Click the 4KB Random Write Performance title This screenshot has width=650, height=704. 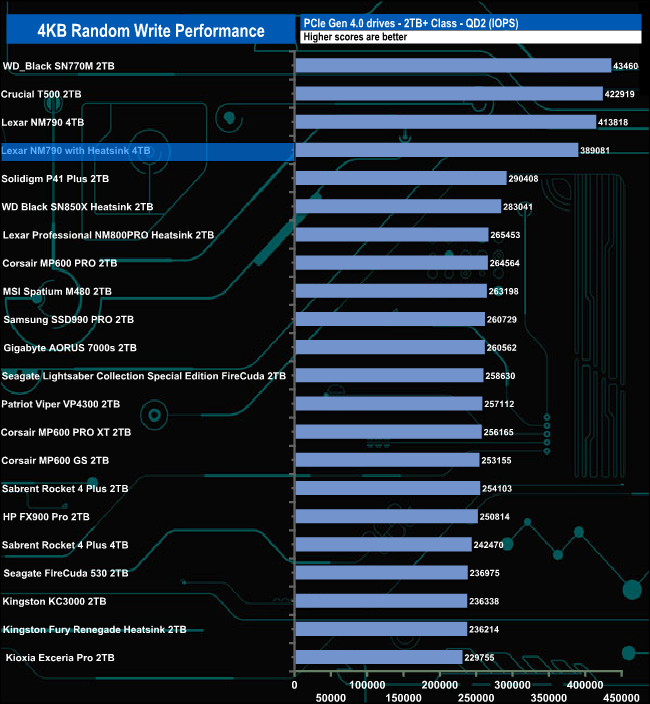[151, 31]
